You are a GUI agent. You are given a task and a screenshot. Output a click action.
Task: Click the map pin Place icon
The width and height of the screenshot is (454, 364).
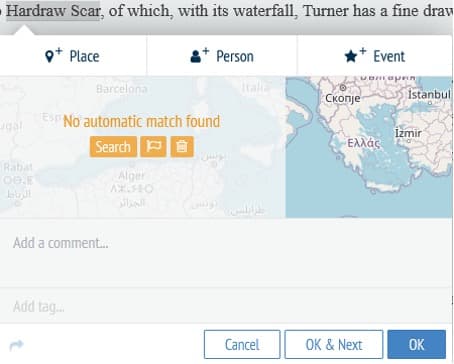tap(53, 55)
